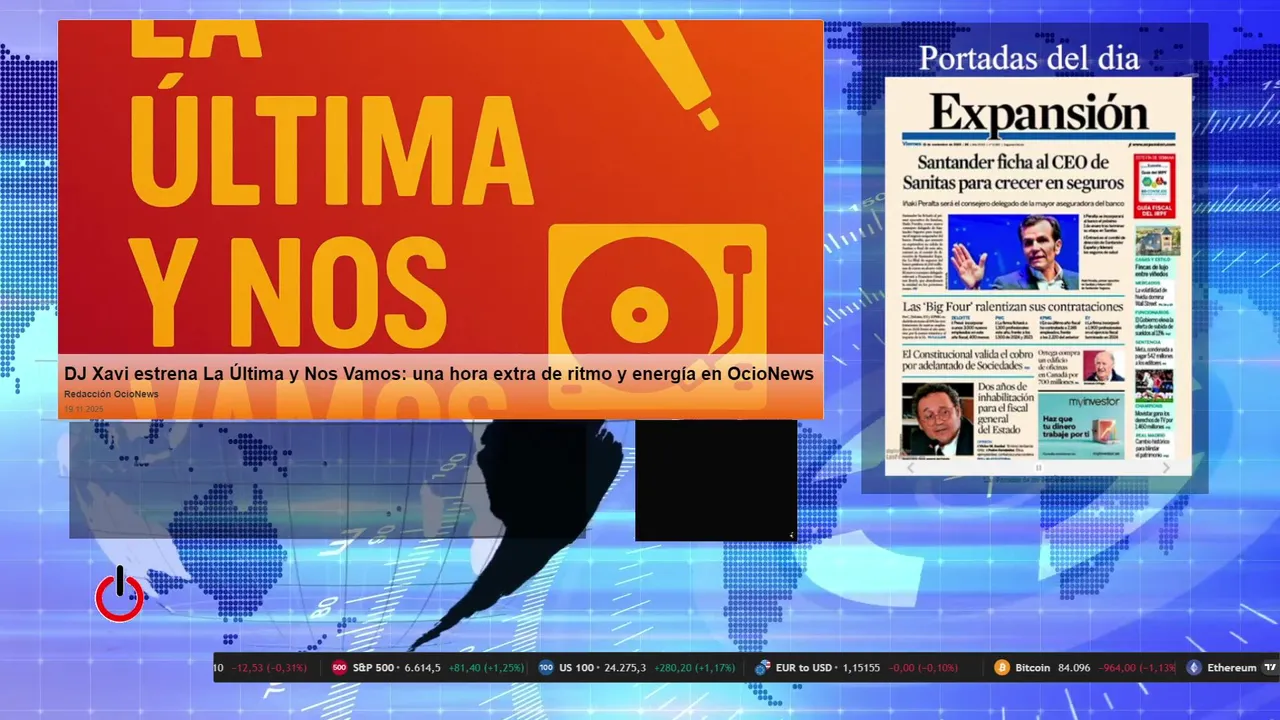
Task: Click the US 100 ticker icon
Action: point(545,667)
